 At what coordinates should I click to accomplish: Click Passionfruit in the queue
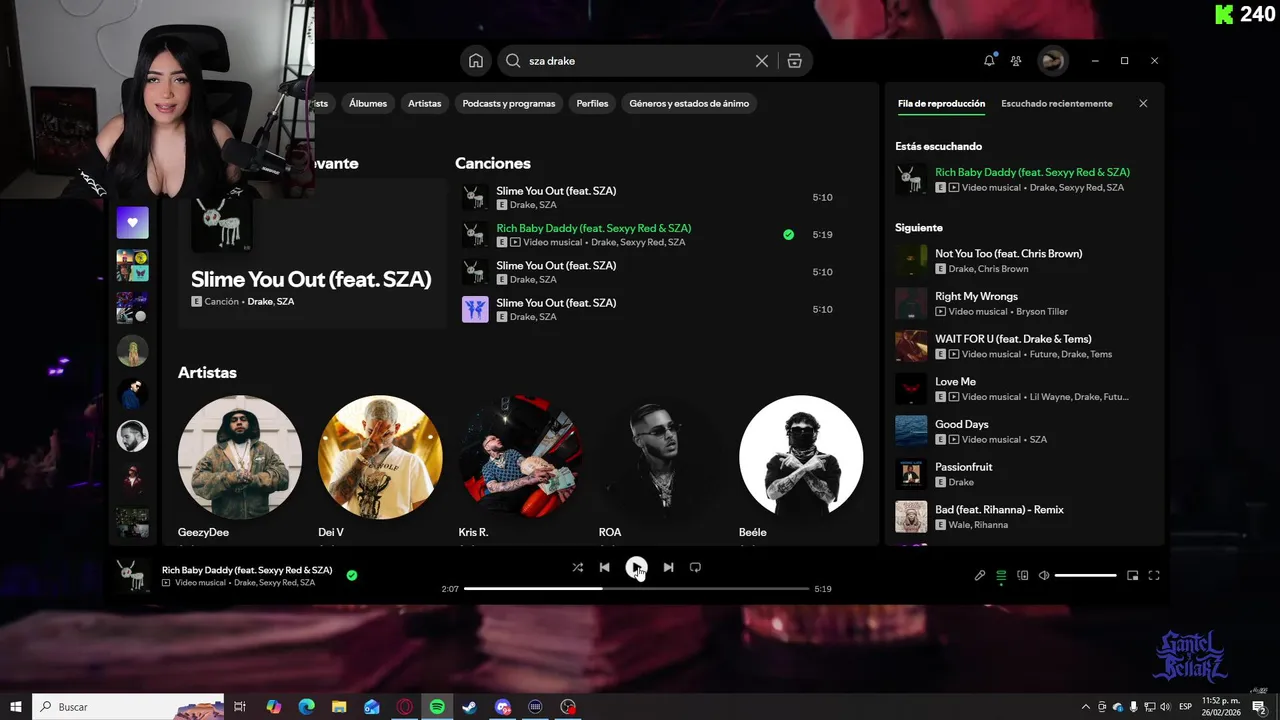pyautogui.click(x=1025, y=474)
